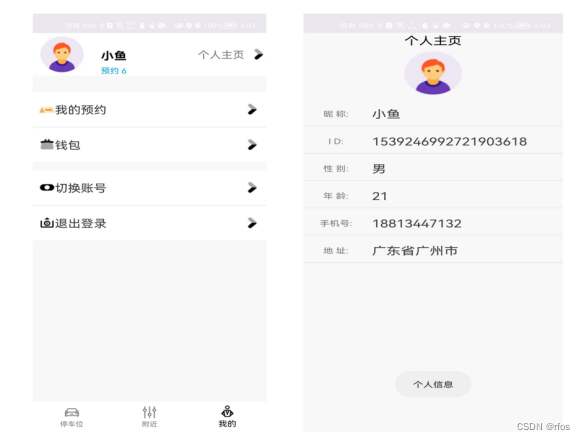Click the eye icon beside 切换账号
This screenshot has height=440, width=585.
point(47,187)
